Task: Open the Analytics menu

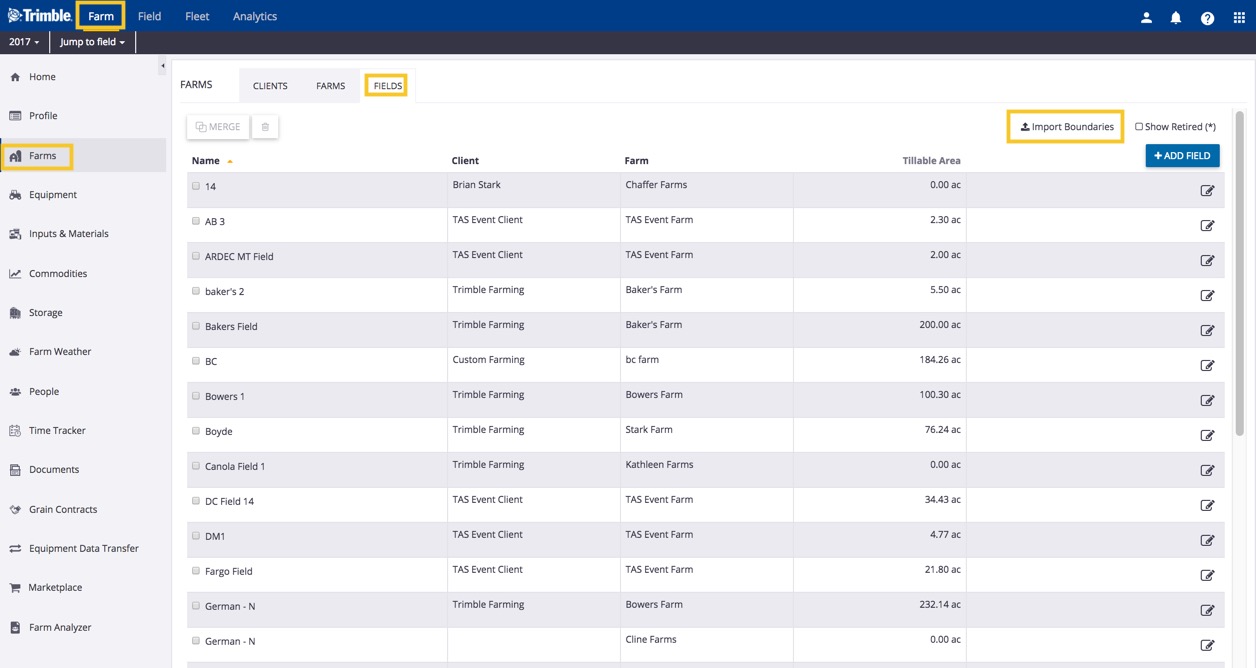Action: 255,17
